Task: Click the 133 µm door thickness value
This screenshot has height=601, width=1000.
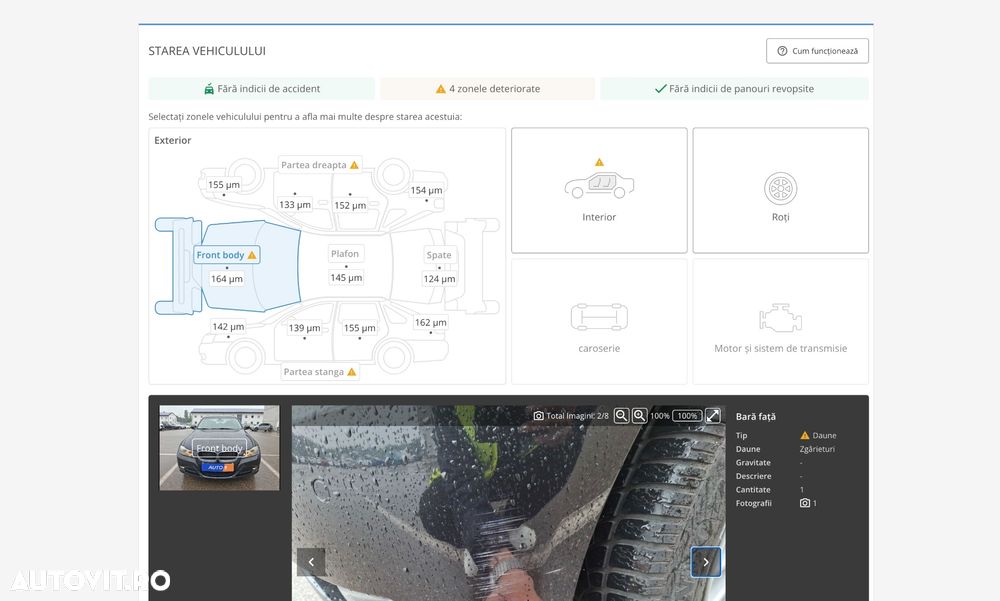Action: 295,205
